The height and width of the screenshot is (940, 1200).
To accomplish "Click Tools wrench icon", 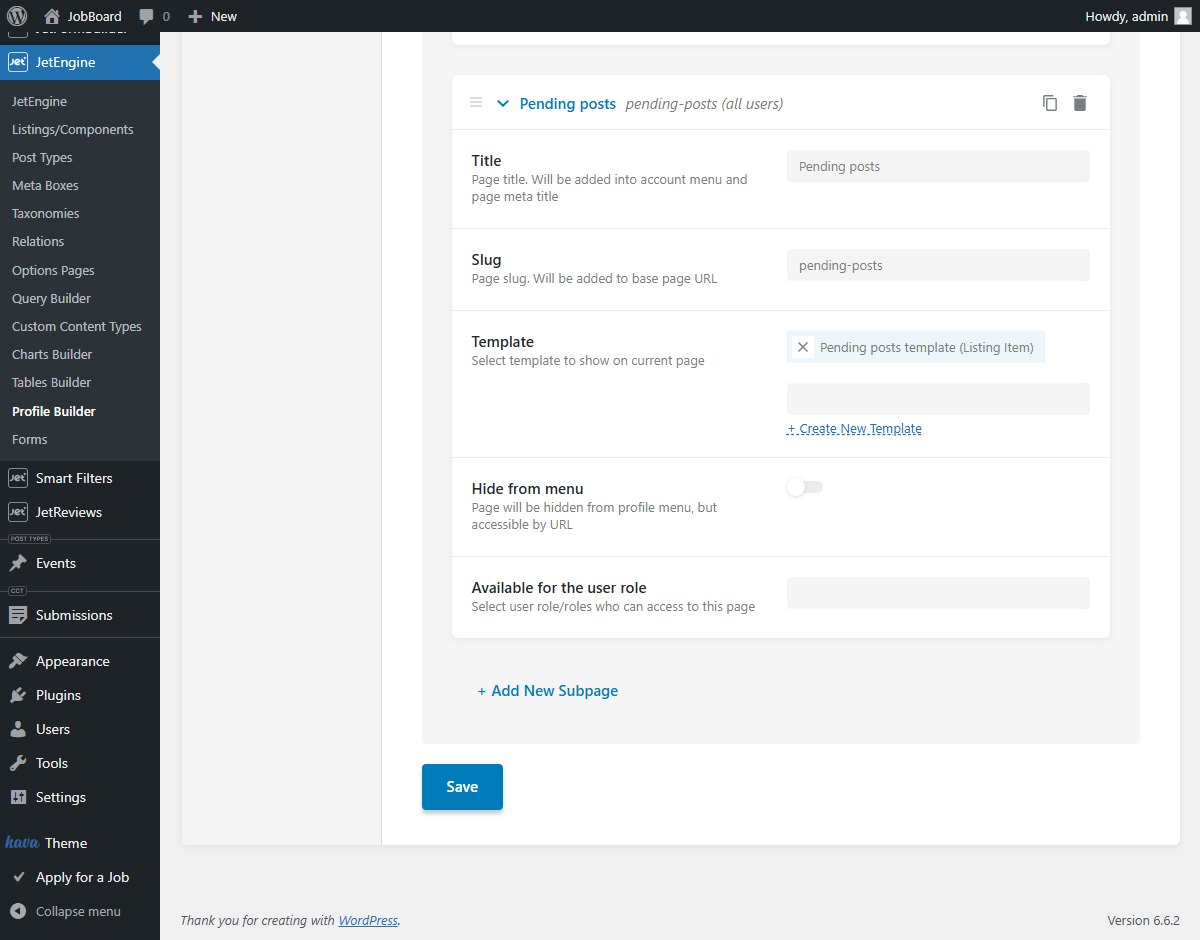I will coord(18,763).
